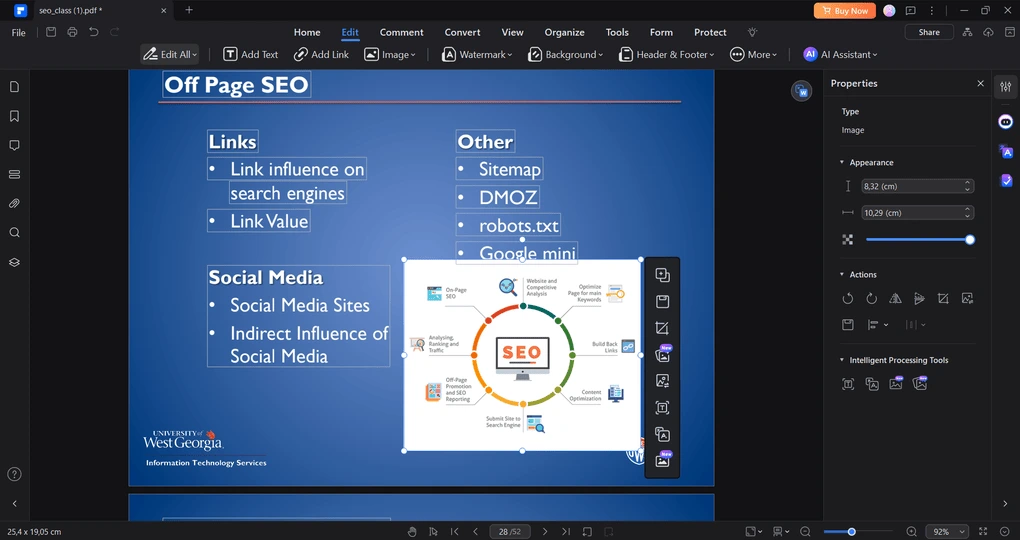This screenshot has width=1020, height=540.
Task: Open the Bookmarks panel in left sidebar
Action: click(x=14, y=116)
